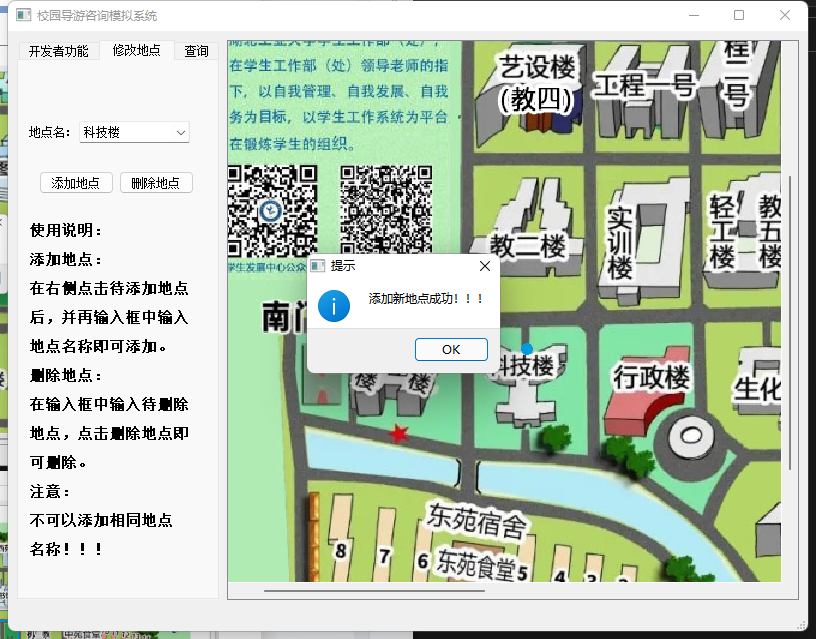Screen dimensions: 816x639
Task: Open the 地点名 combo box dropdown arrow
Action: tap(181, 133)
